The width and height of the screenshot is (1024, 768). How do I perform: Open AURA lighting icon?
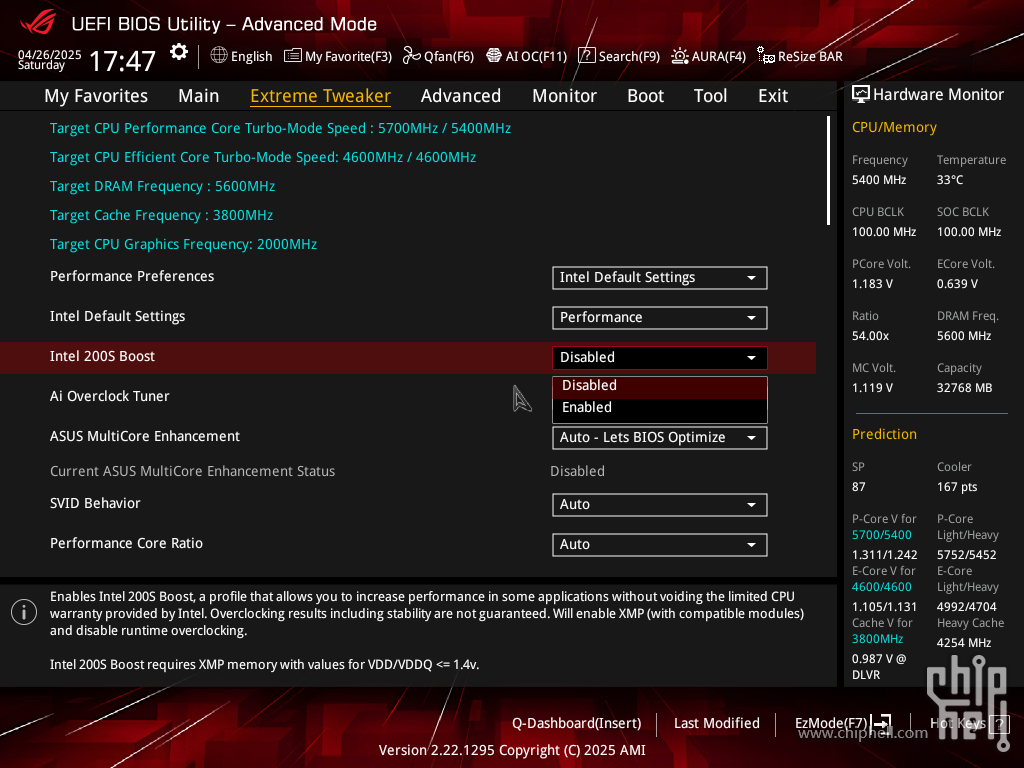[x=679, y=56]
